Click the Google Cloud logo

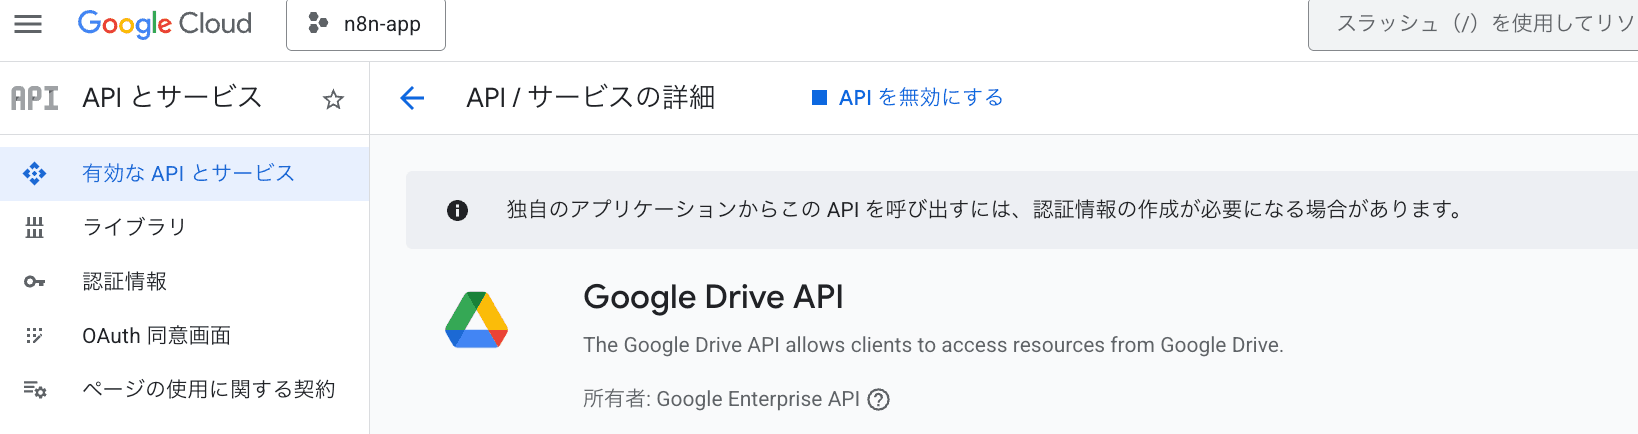coord(164,24)
